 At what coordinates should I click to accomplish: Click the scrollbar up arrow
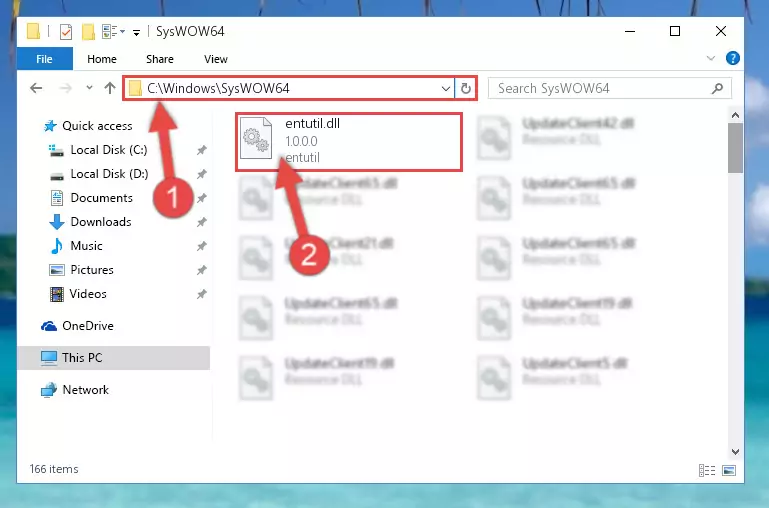coord(735,115)
